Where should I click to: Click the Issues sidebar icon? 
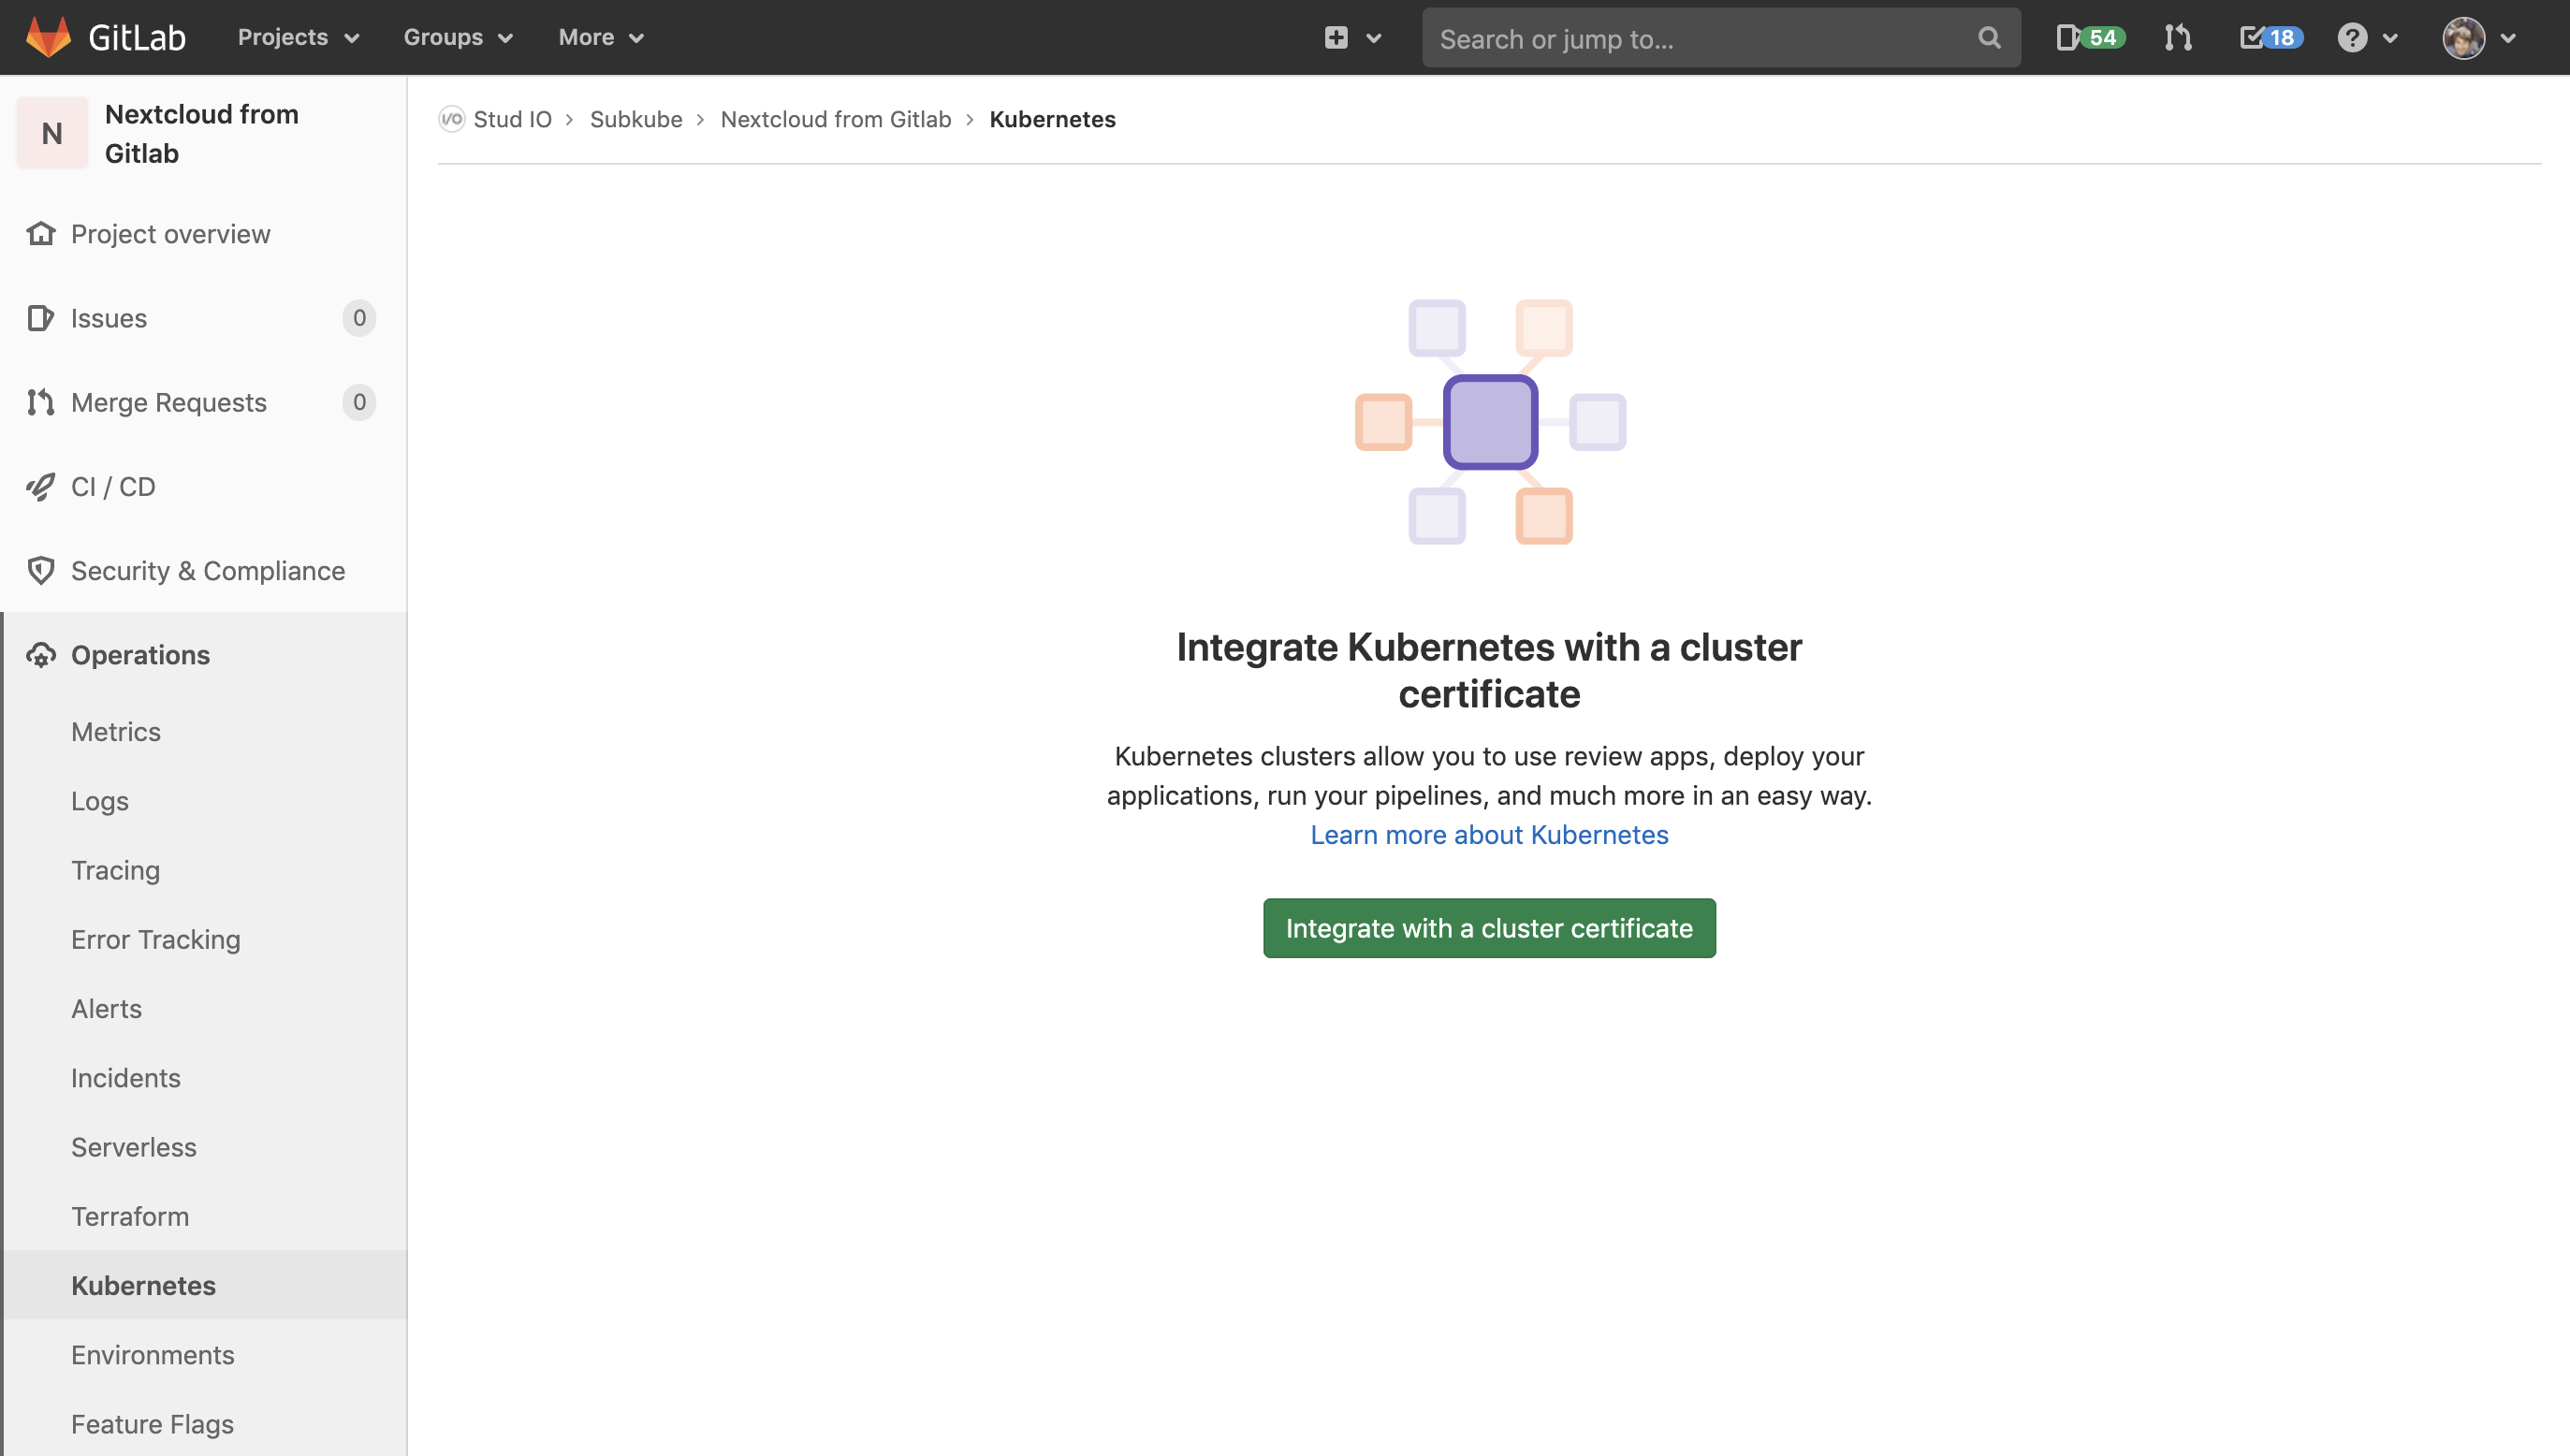point(40,318)
